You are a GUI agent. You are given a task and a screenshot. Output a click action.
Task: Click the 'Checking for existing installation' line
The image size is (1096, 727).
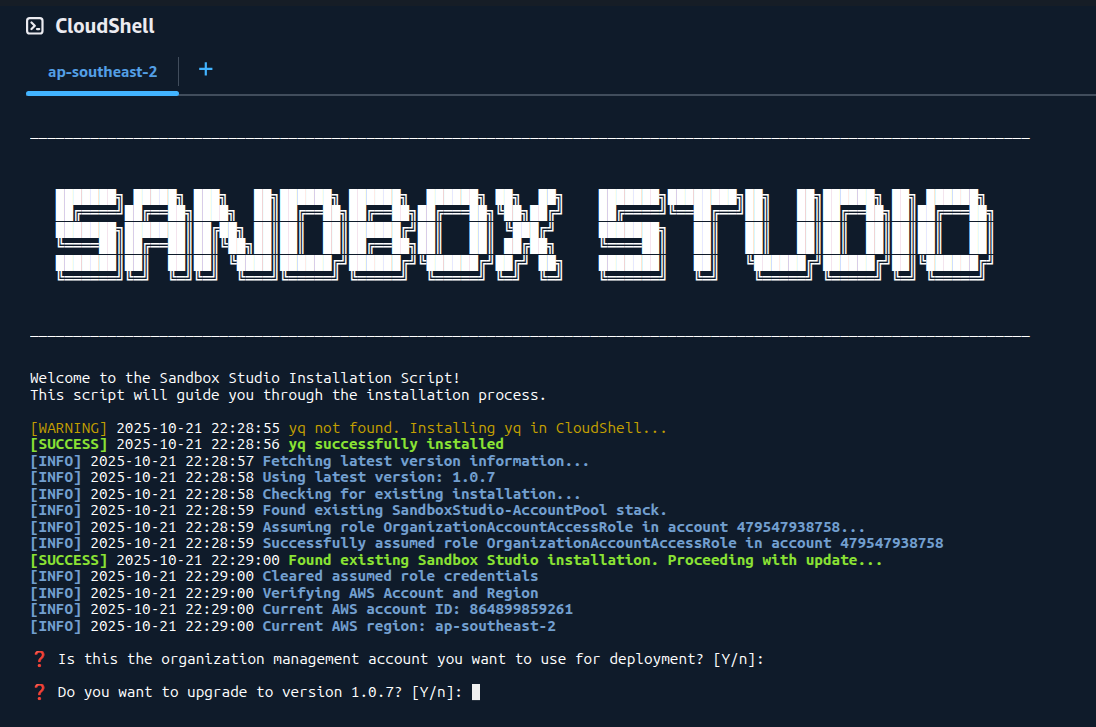421,494
